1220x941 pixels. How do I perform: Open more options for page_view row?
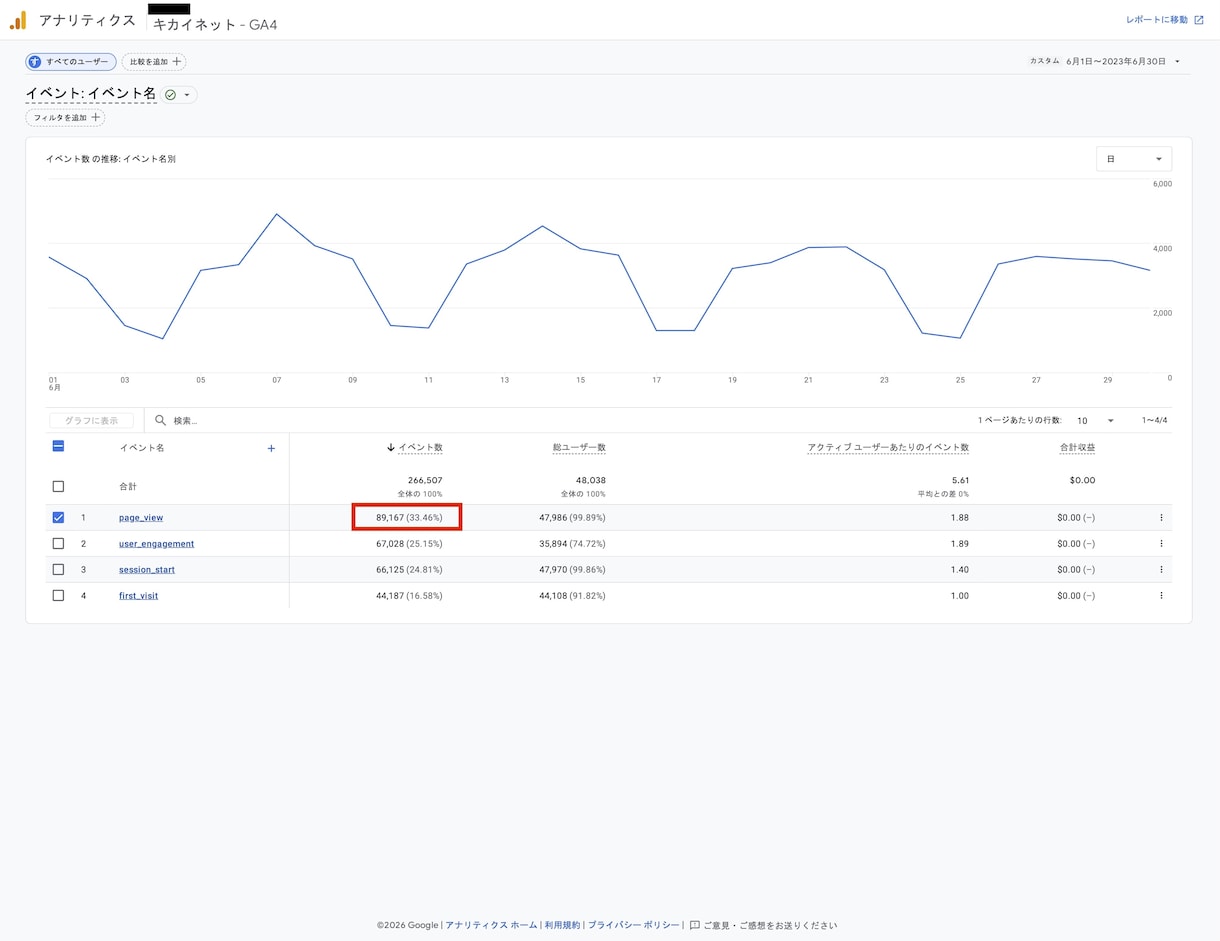pyautogui.click(x=1161, y=518)
